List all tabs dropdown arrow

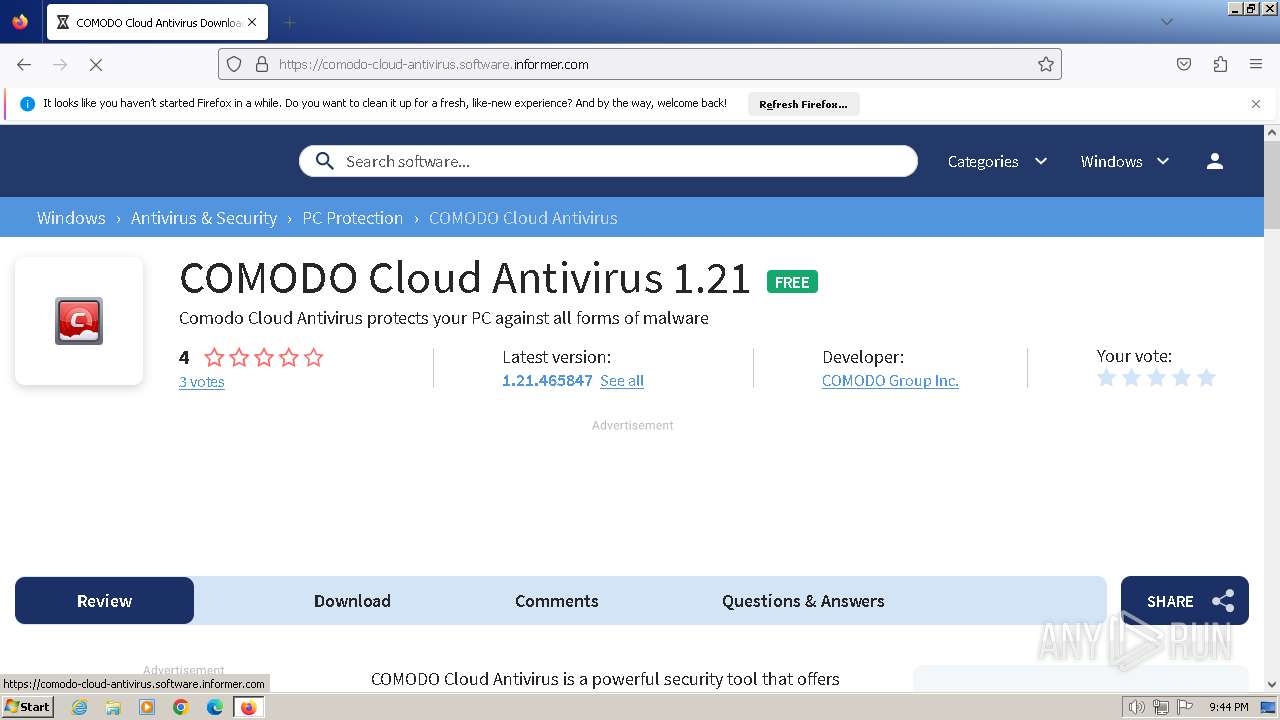pos(1166,22)
